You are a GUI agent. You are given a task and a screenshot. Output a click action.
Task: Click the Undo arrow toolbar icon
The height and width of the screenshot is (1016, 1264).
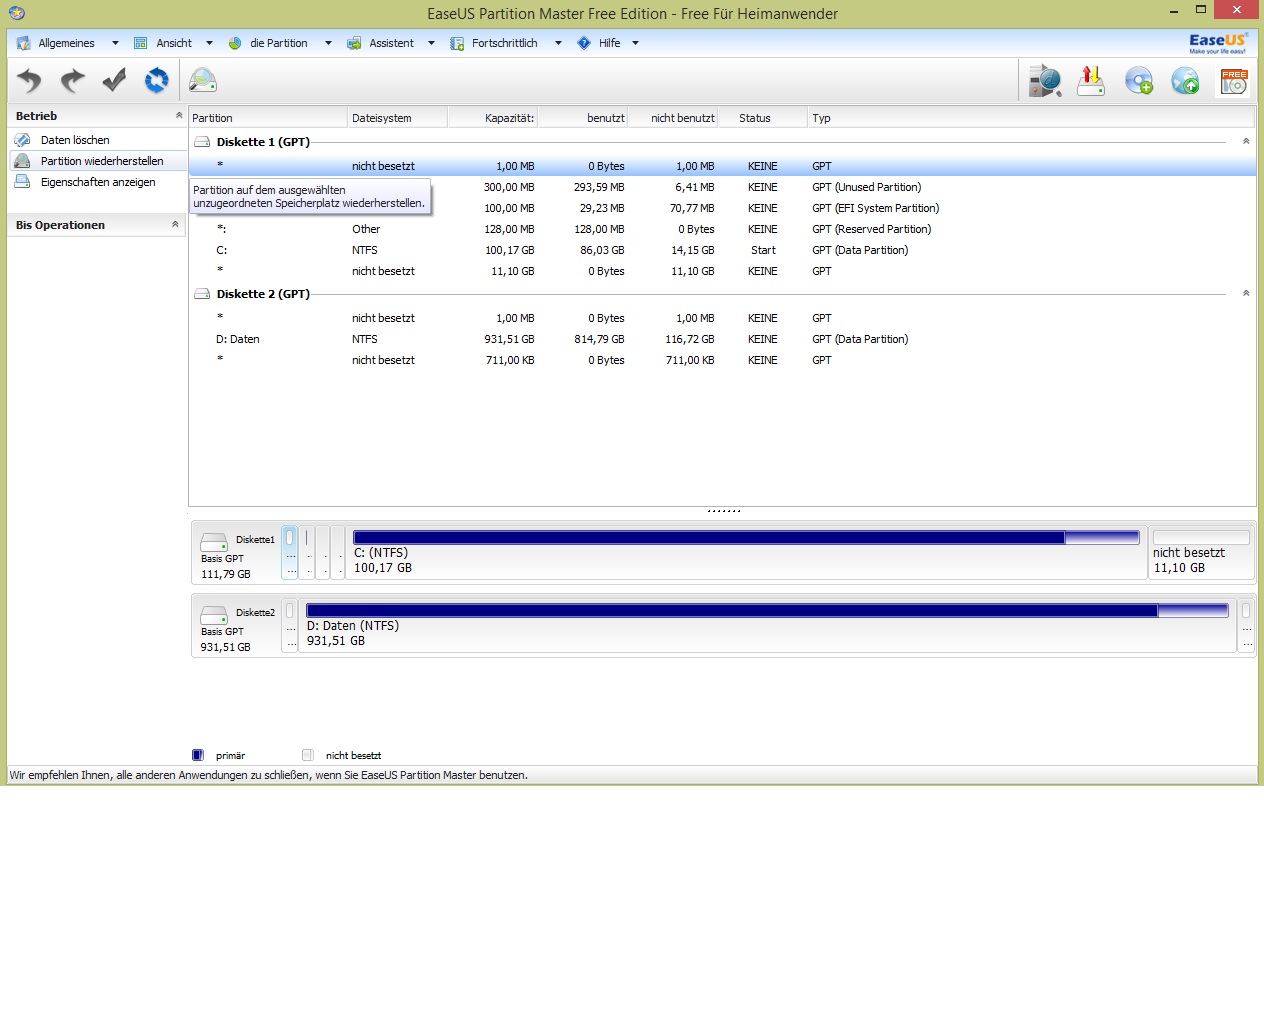pos(30,80)
